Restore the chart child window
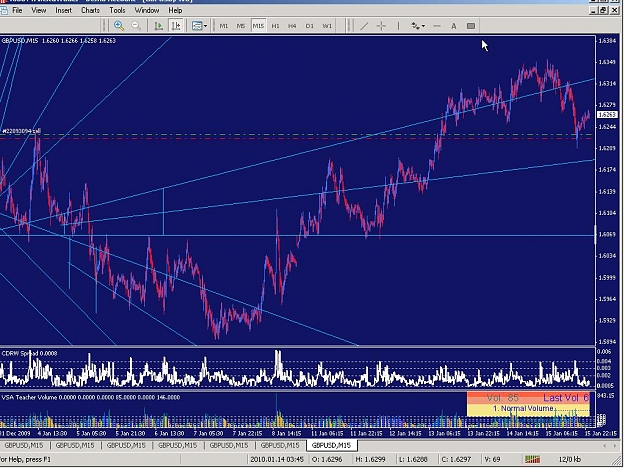The height and width of the screenshot is (469, 625). [x=603, y=11]
